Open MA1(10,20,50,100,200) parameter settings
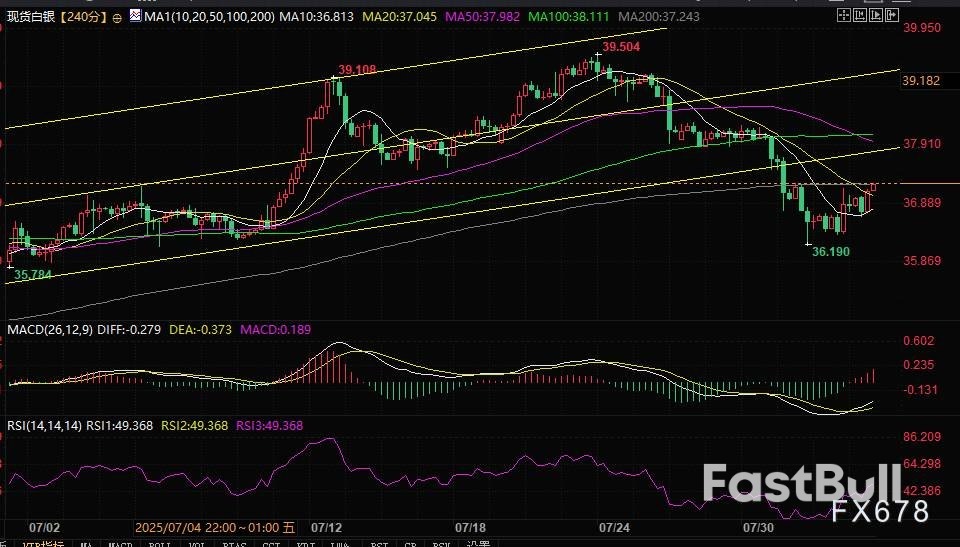 207,18
